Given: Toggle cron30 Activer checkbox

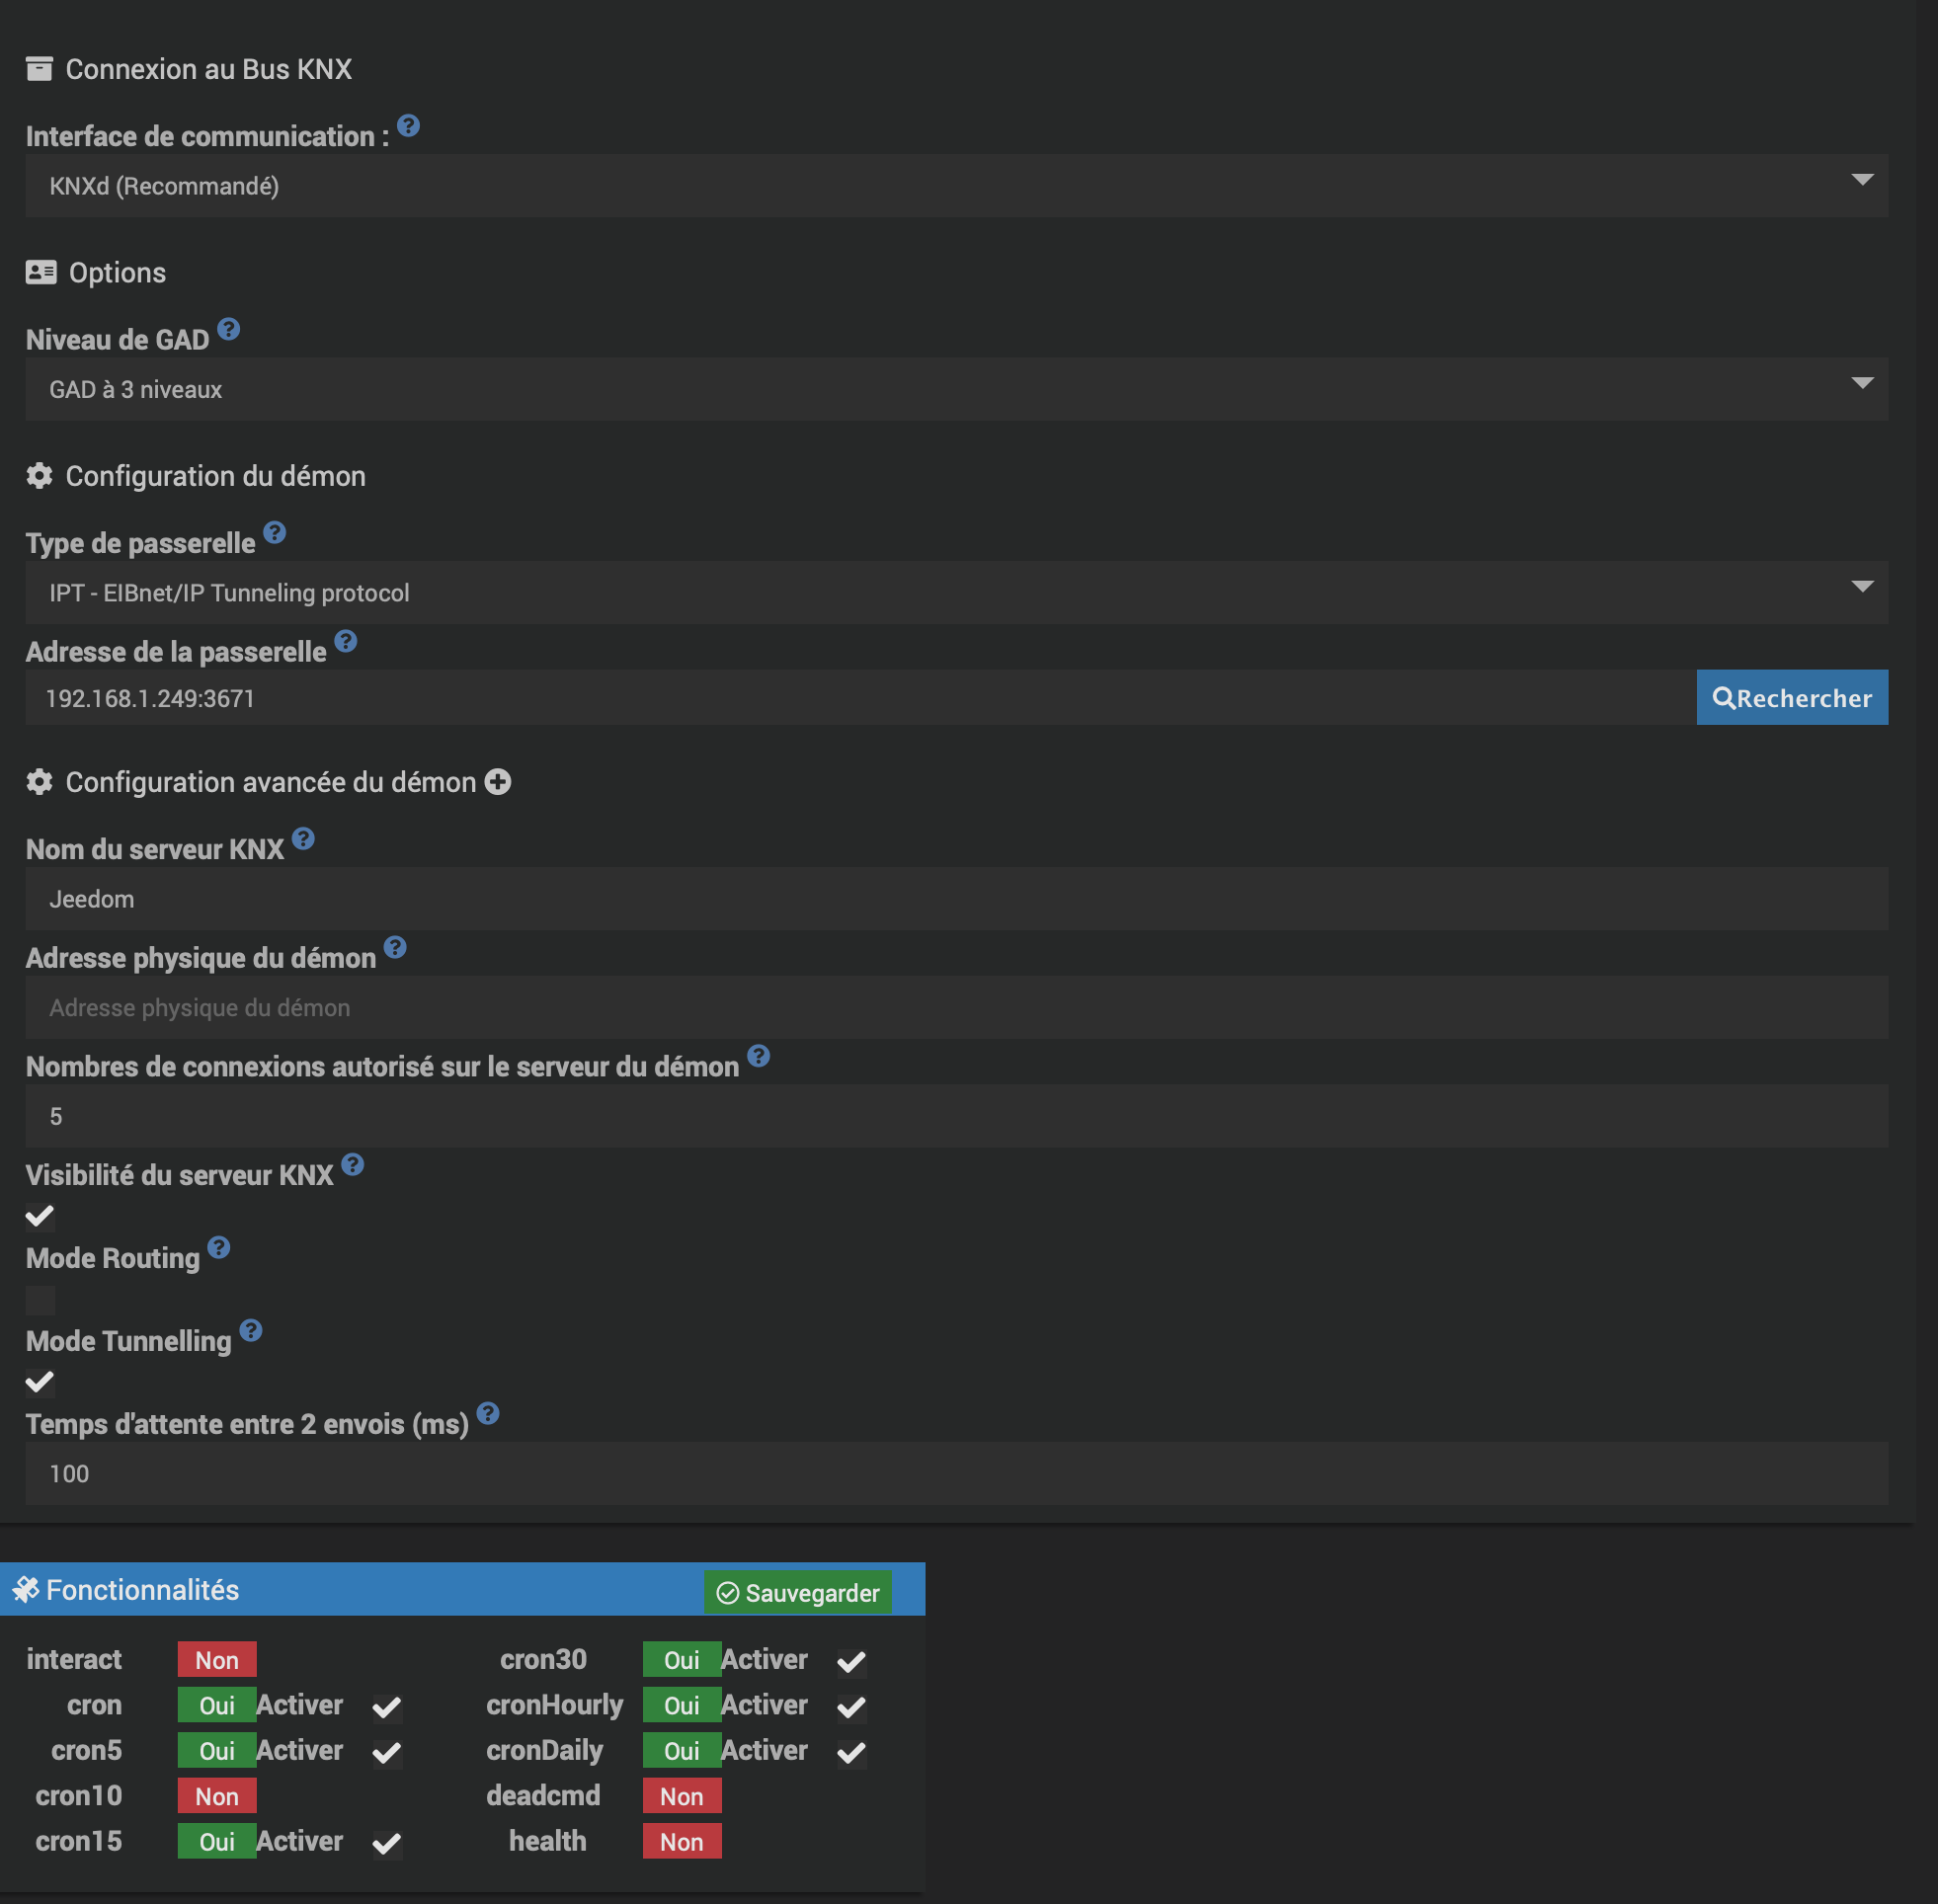Looking at the screenshot, I should [x=851, y=1661].
